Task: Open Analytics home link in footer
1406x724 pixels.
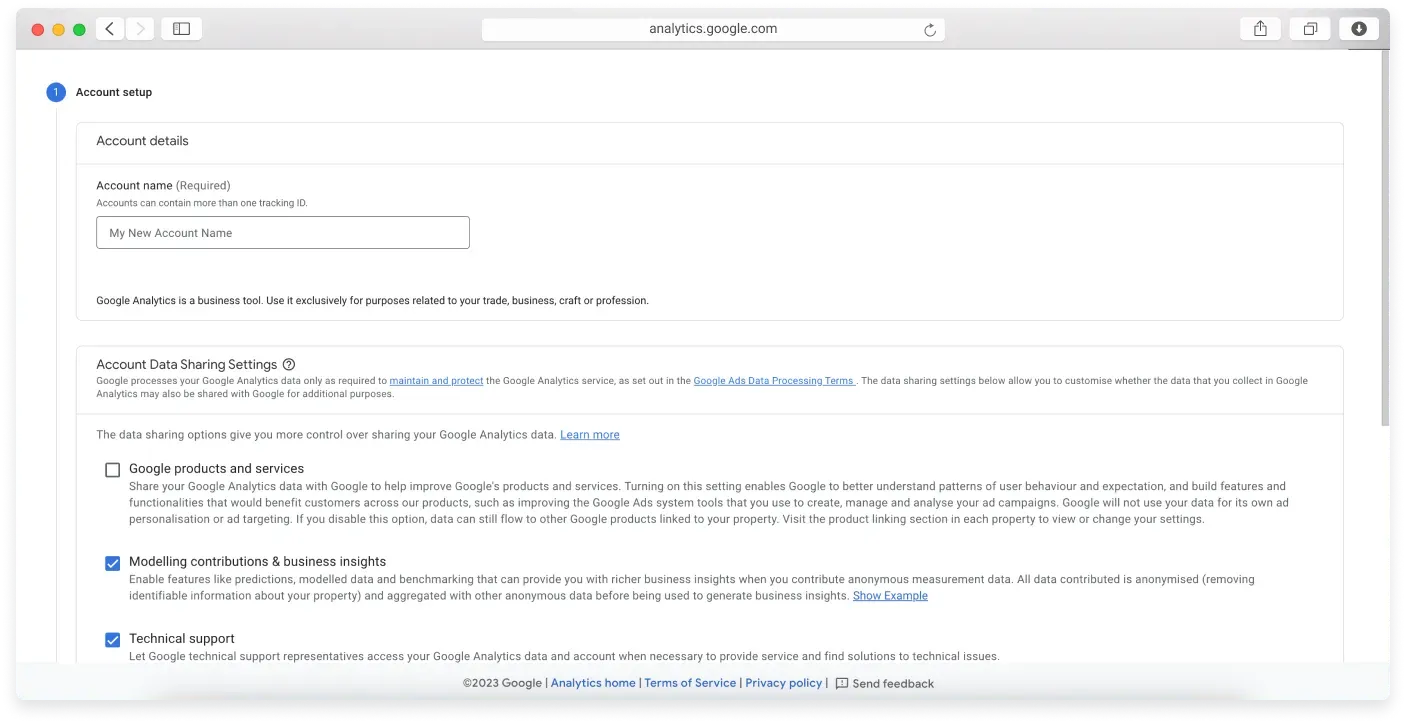Action: (593, 683)
